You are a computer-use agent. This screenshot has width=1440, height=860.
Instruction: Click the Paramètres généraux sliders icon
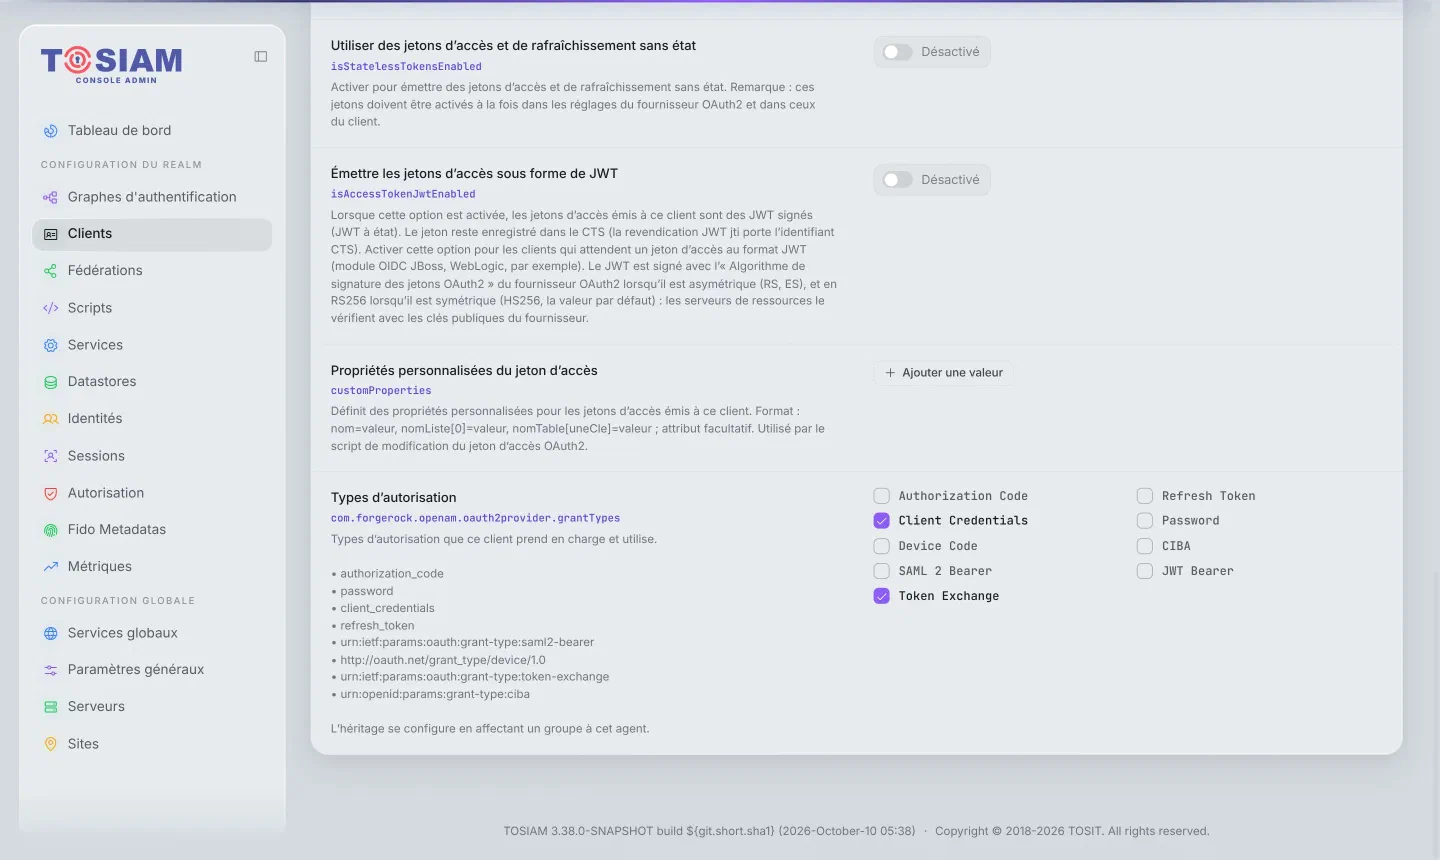click(51, 670)
